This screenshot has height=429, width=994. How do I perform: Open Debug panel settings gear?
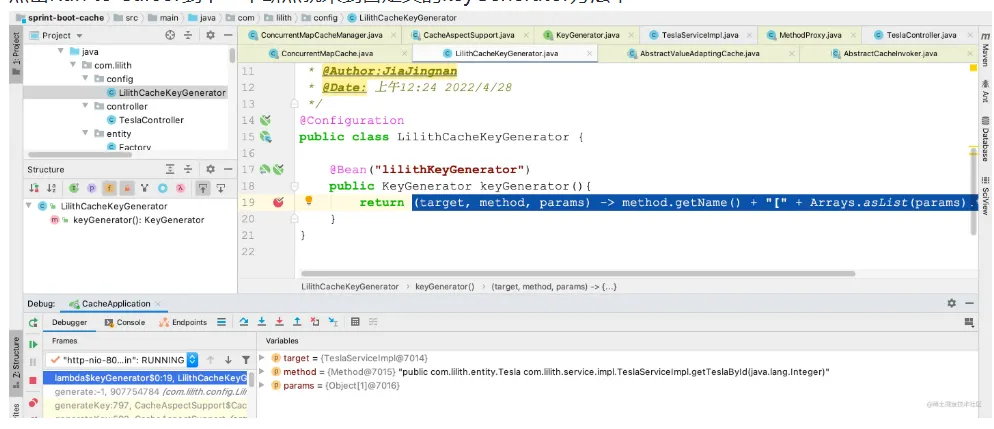pos(952,304)
